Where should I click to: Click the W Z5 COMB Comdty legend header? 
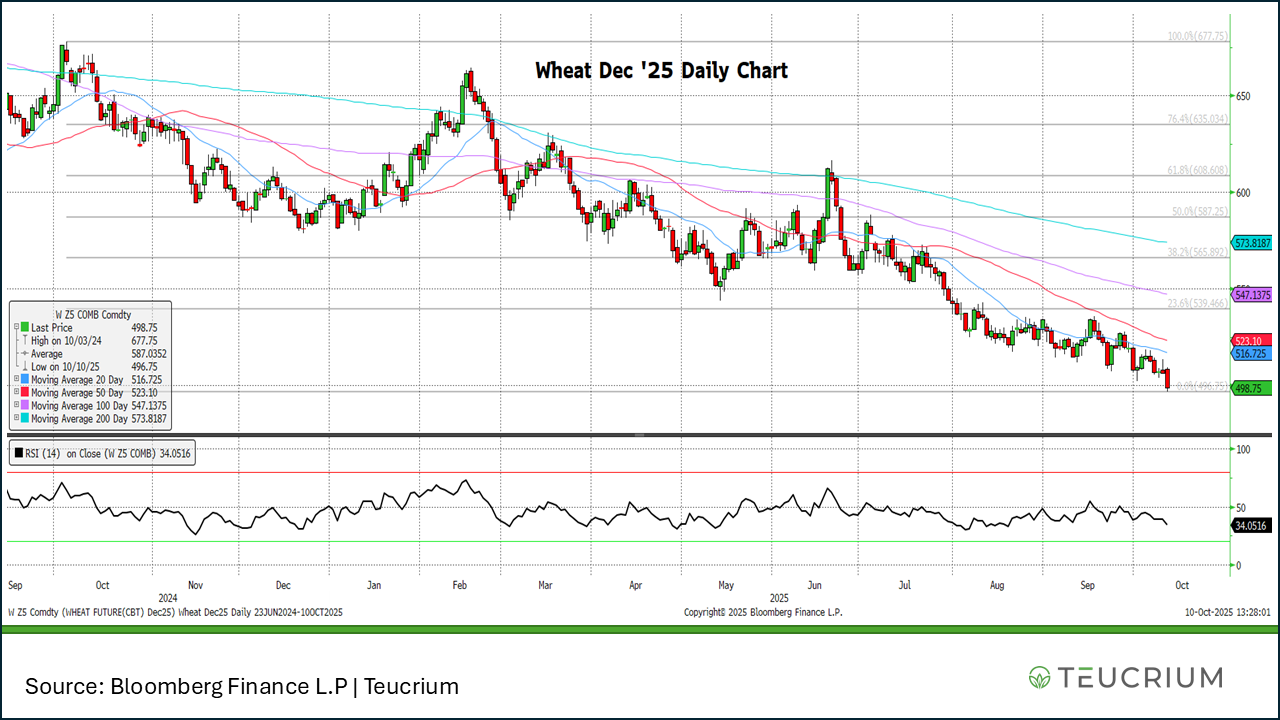(x=89, y=314)
